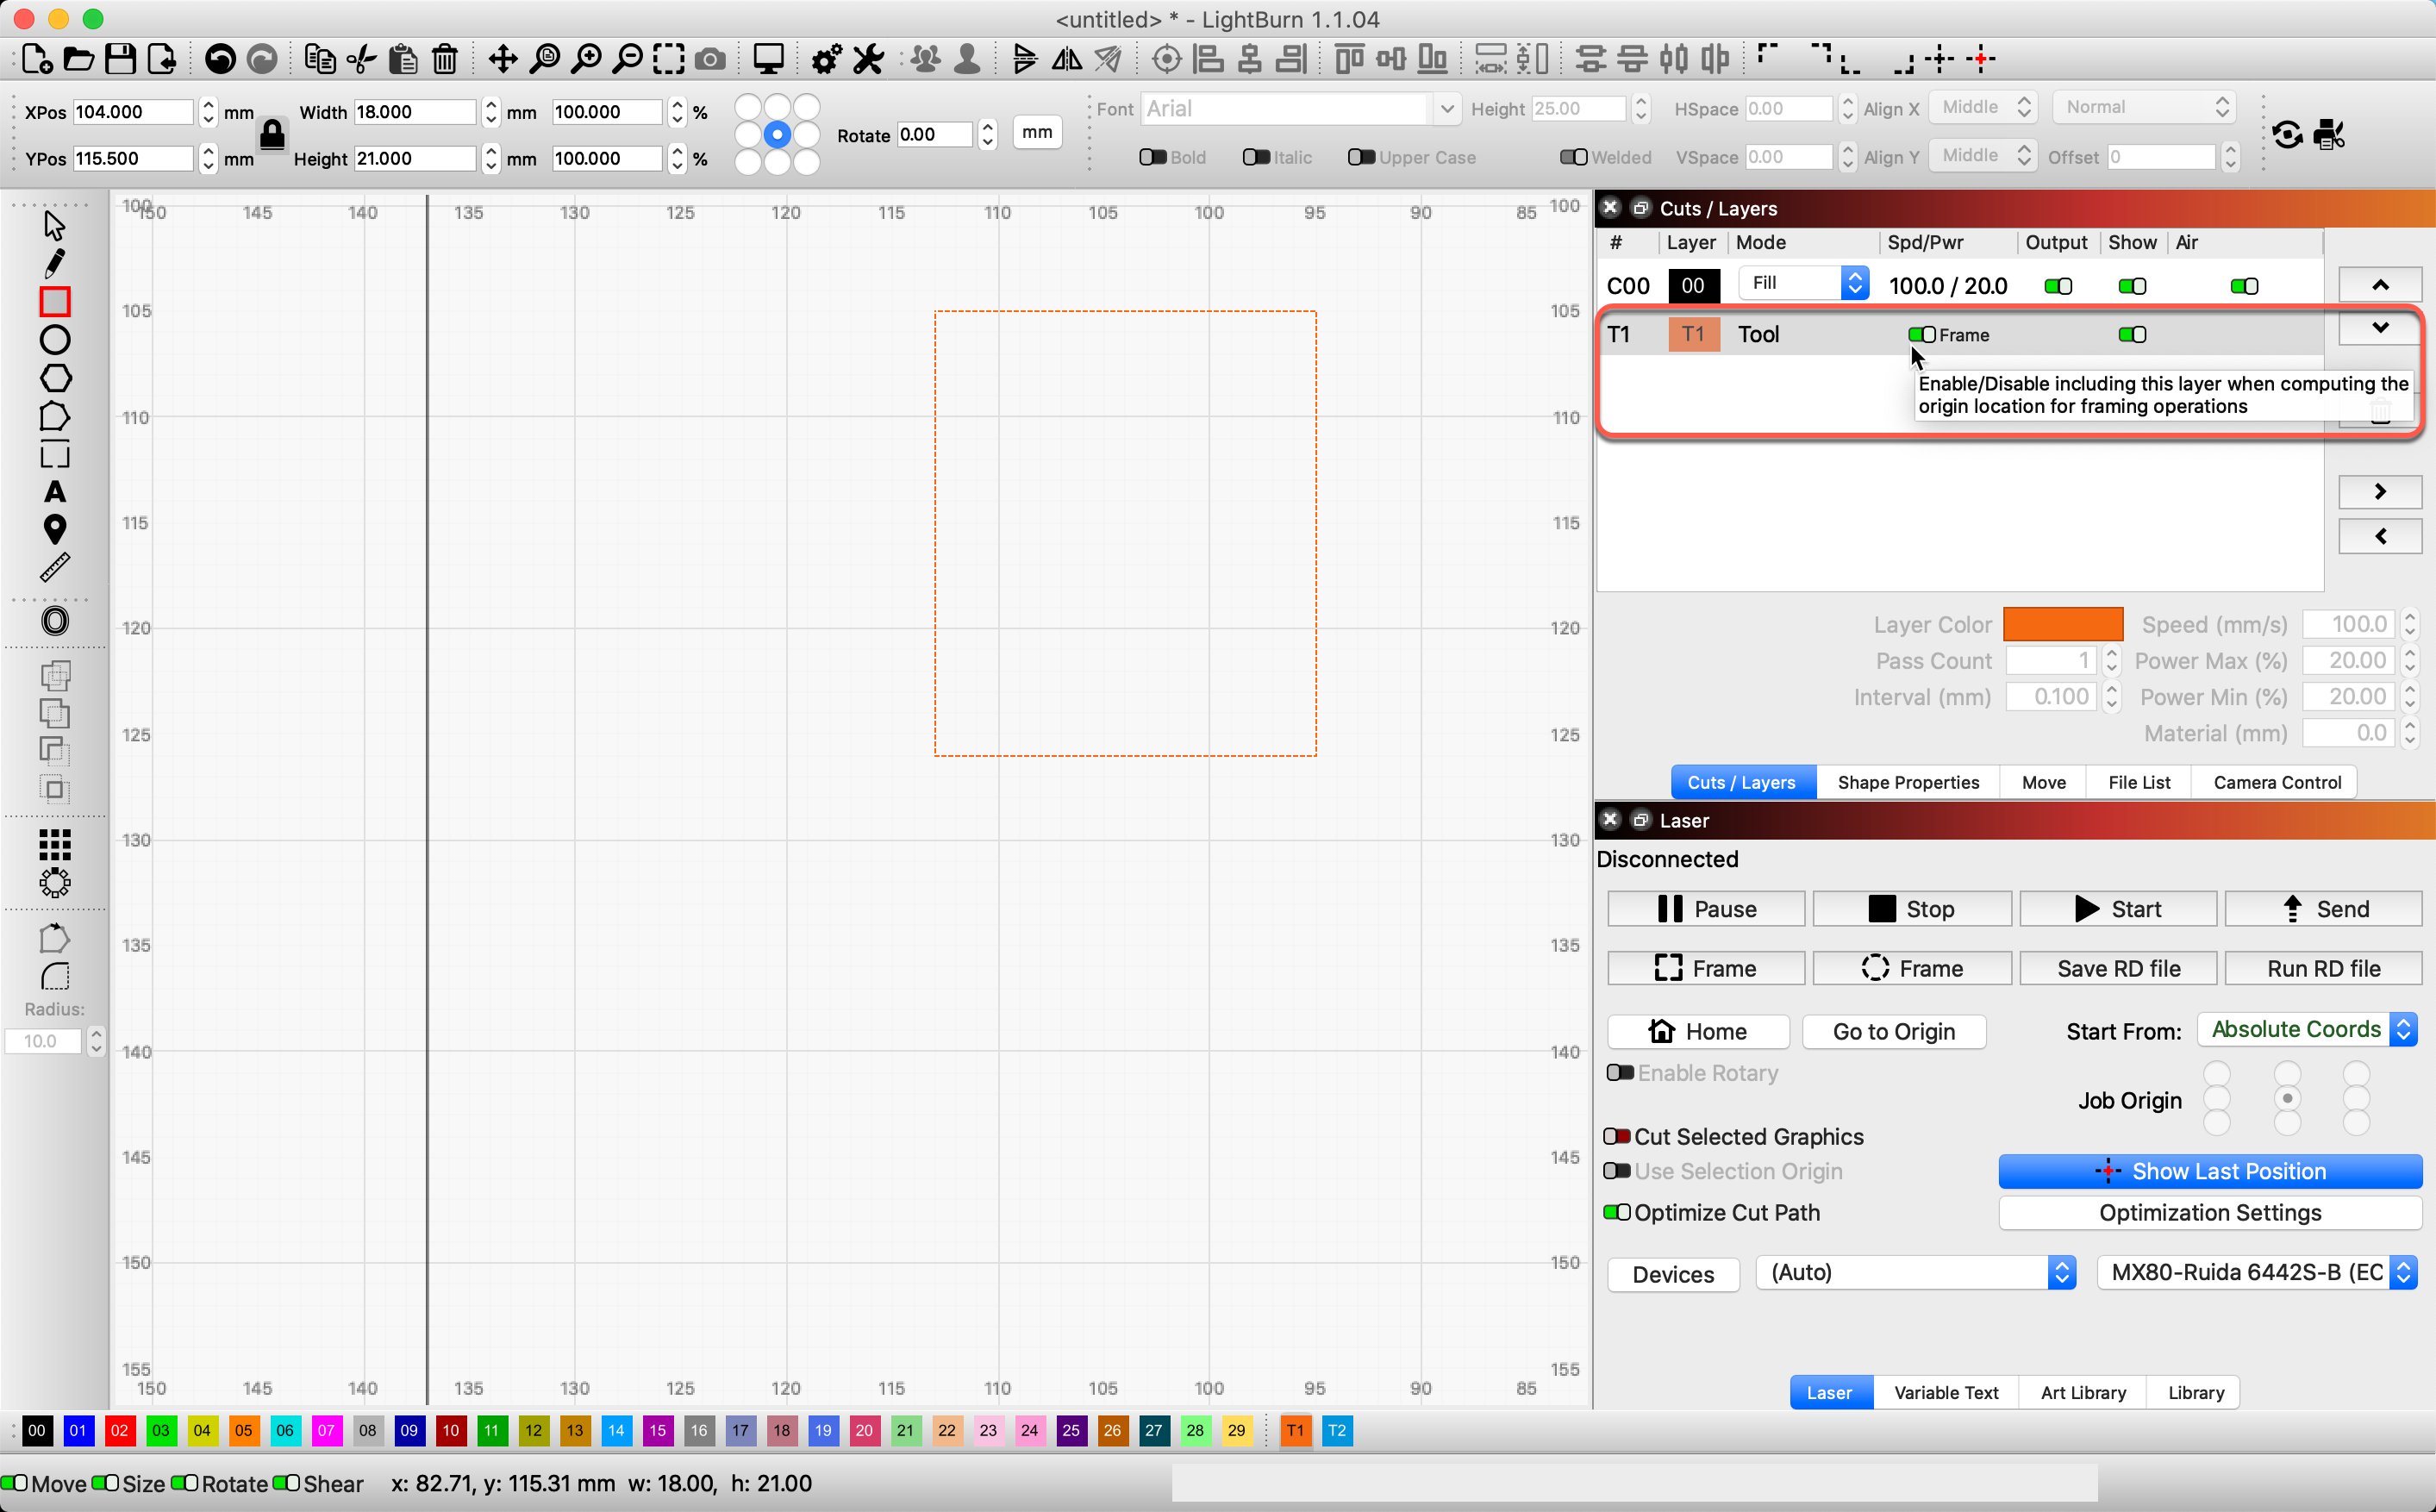Open Device Settings wrench icon
The height and width of the screenshot is (1512, 2436).
869,59
